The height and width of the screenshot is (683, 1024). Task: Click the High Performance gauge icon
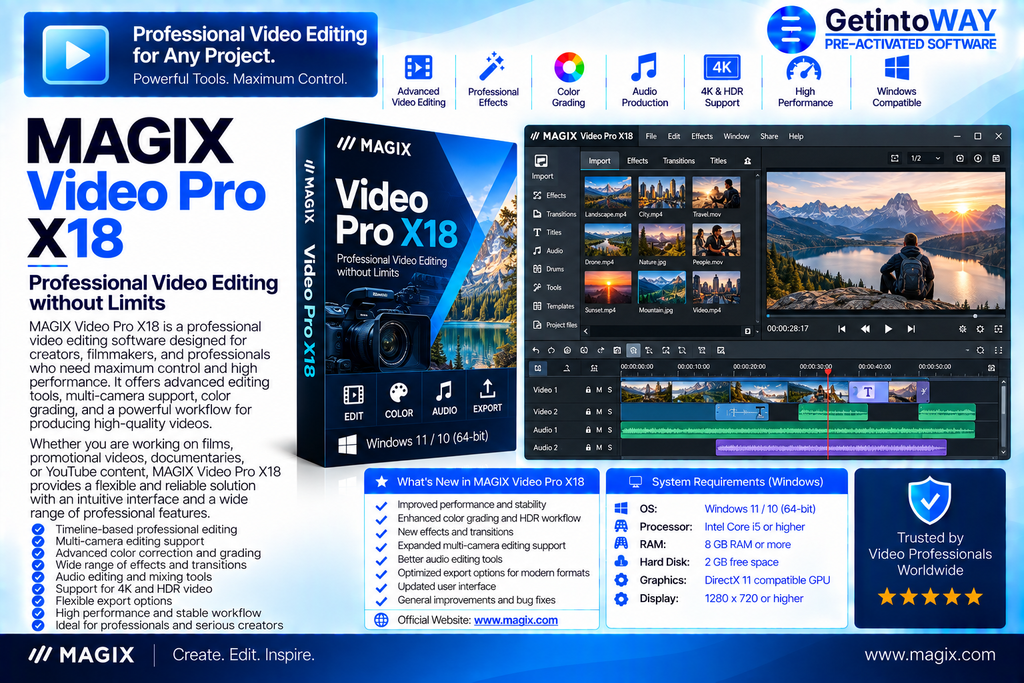[x=804, y=69]
